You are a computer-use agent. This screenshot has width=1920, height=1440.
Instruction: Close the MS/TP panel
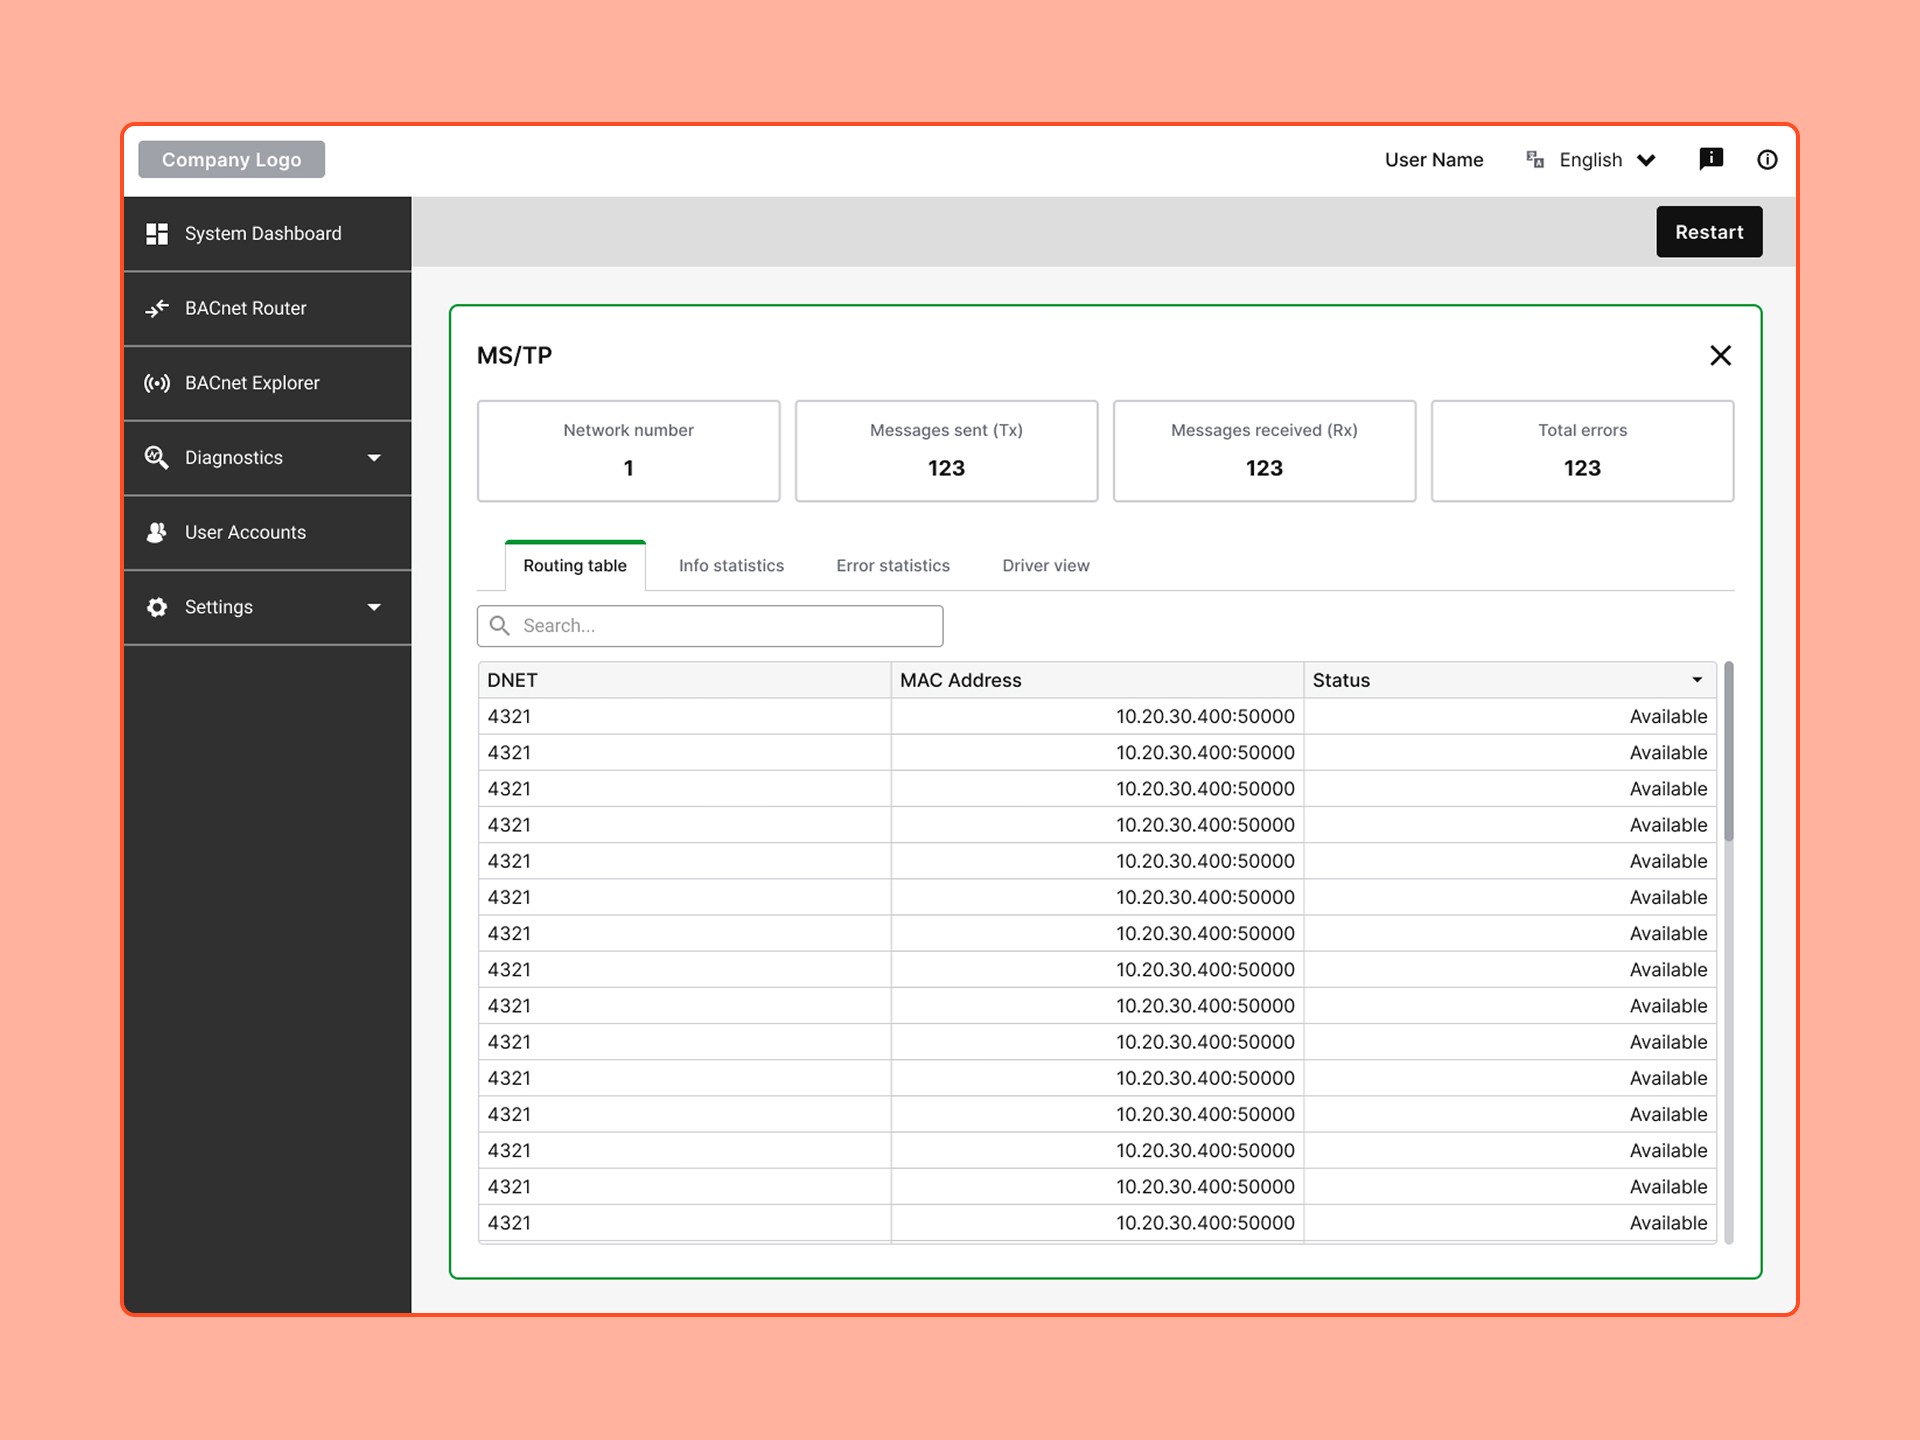(1720, 356)
